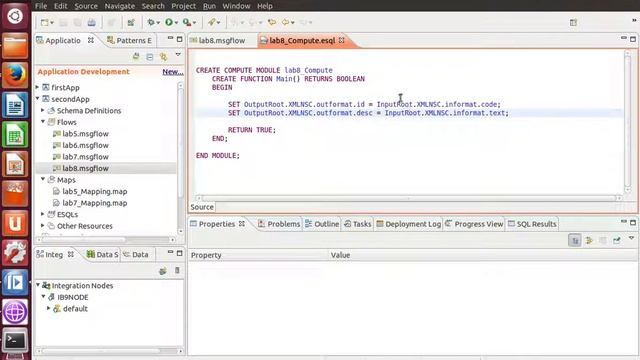Switch to the Patterns Explorer tab
This screenshot has width=640, height=360.
[129, 40]
